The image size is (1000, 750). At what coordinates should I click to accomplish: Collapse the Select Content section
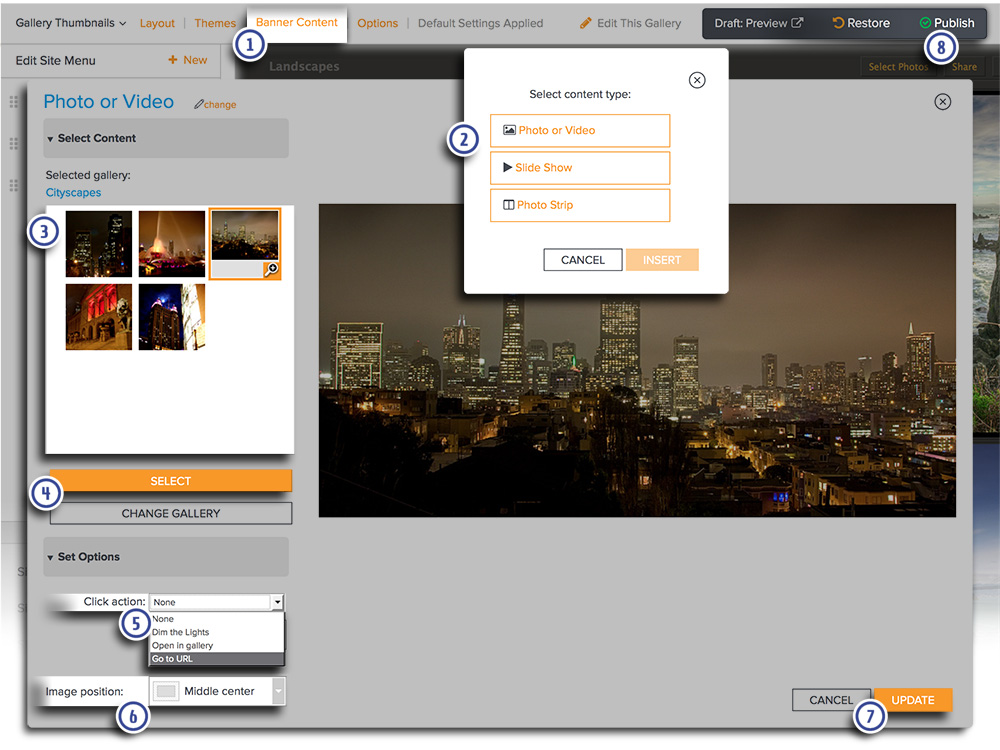pos(166,138)
